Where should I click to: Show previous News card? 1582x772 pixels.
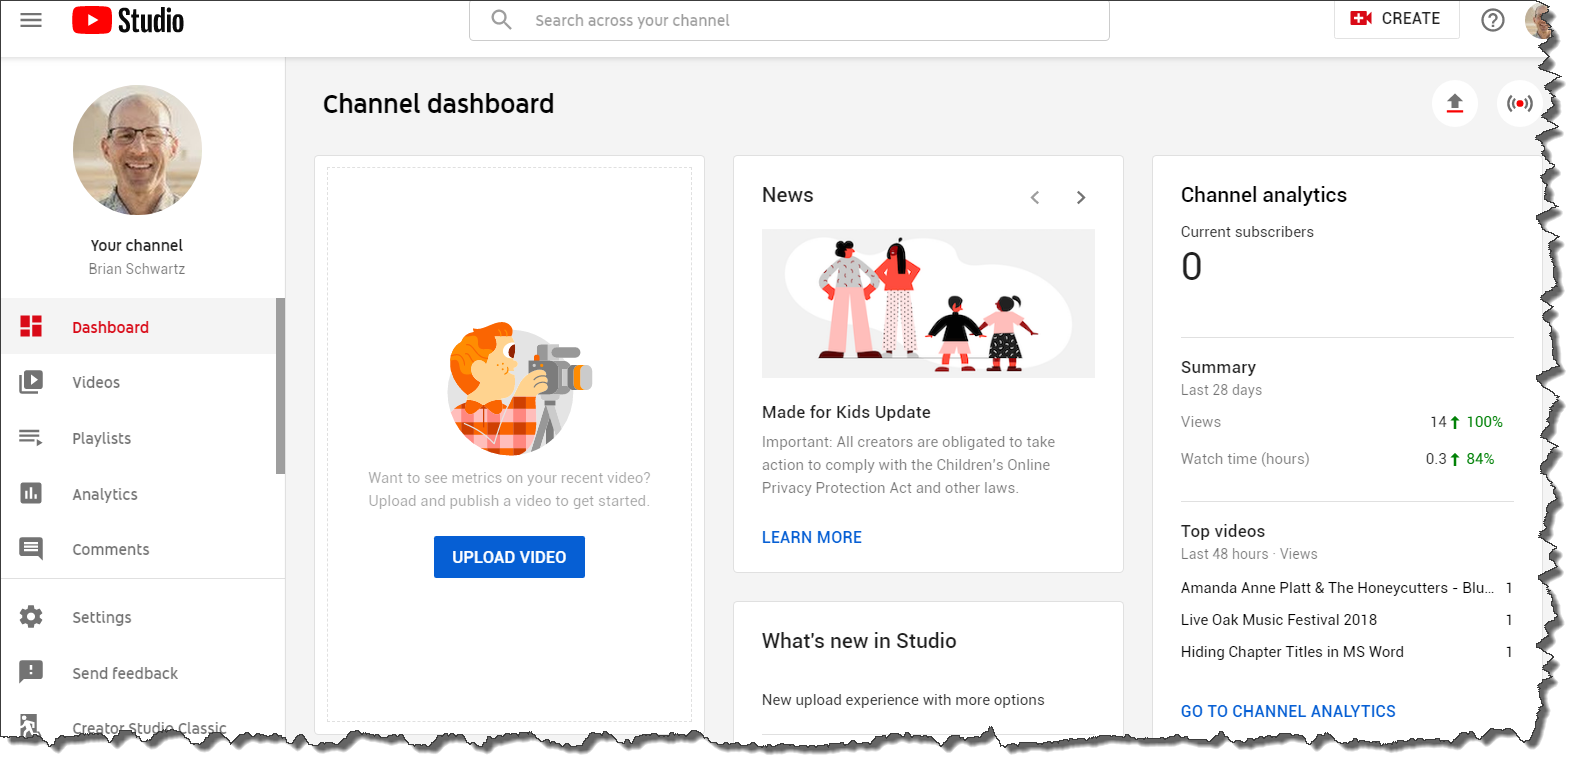1035,198
